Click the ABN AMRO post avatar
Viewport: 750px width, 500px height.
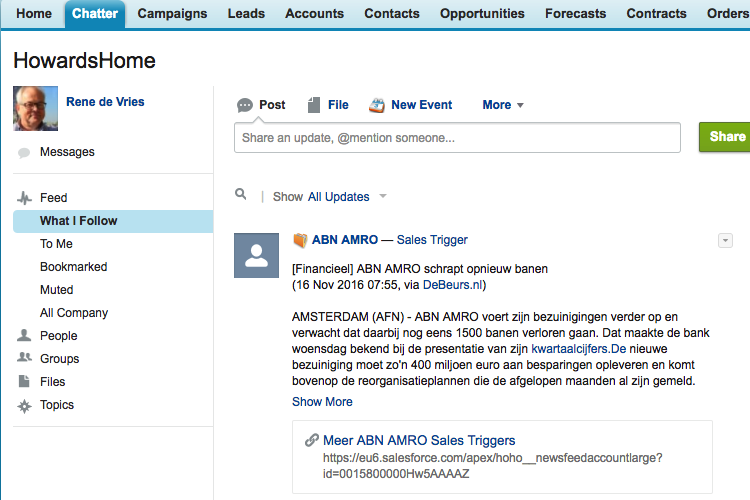[256, 256]
